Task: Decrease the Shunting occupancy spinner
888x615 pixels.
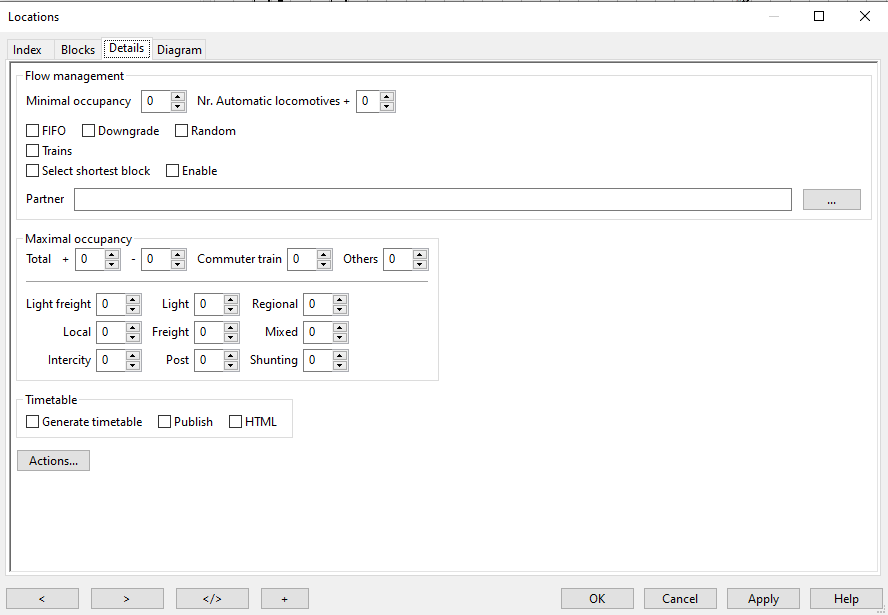Action: click(x=340, y=365)
